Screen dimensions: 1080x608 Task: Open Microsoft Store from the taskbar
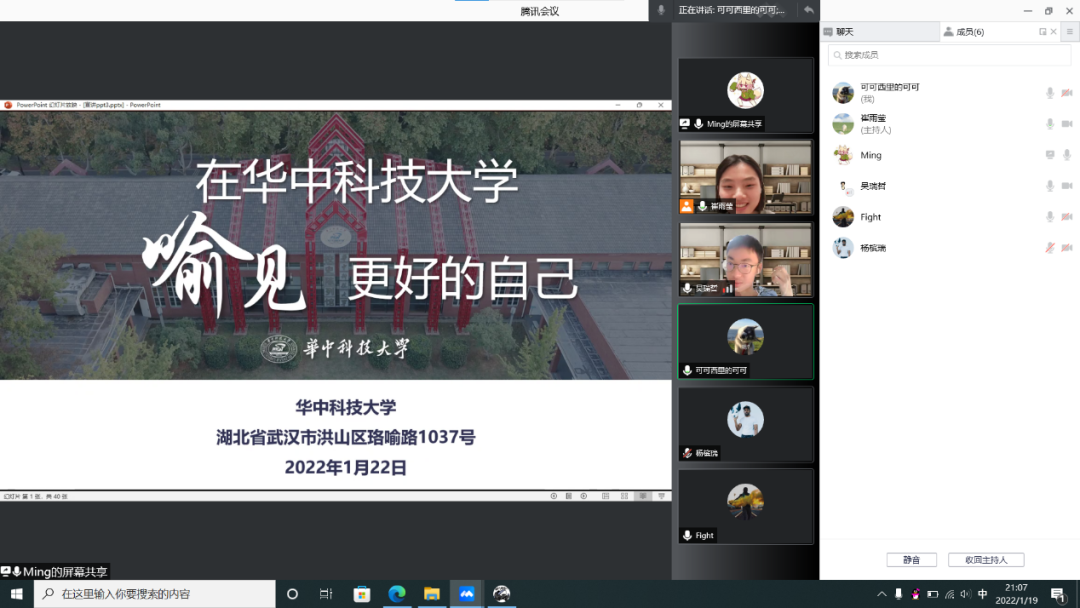(362, 594)
